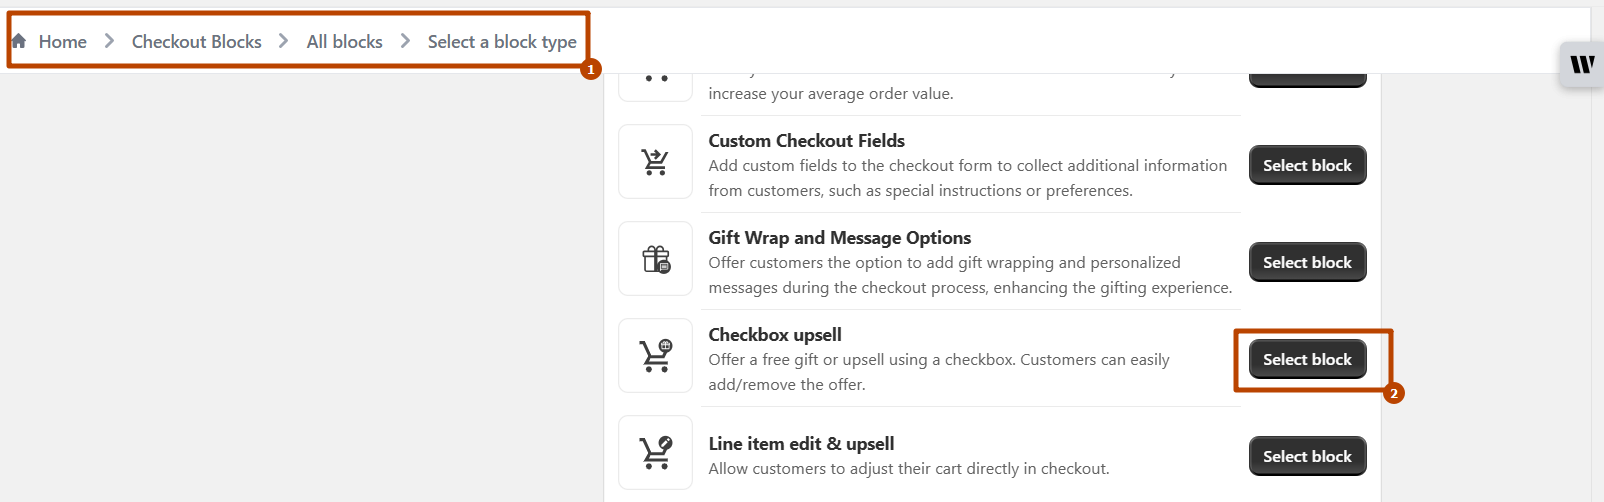Navigate to Checkout Blocks breadcrumb

[196, 42]
